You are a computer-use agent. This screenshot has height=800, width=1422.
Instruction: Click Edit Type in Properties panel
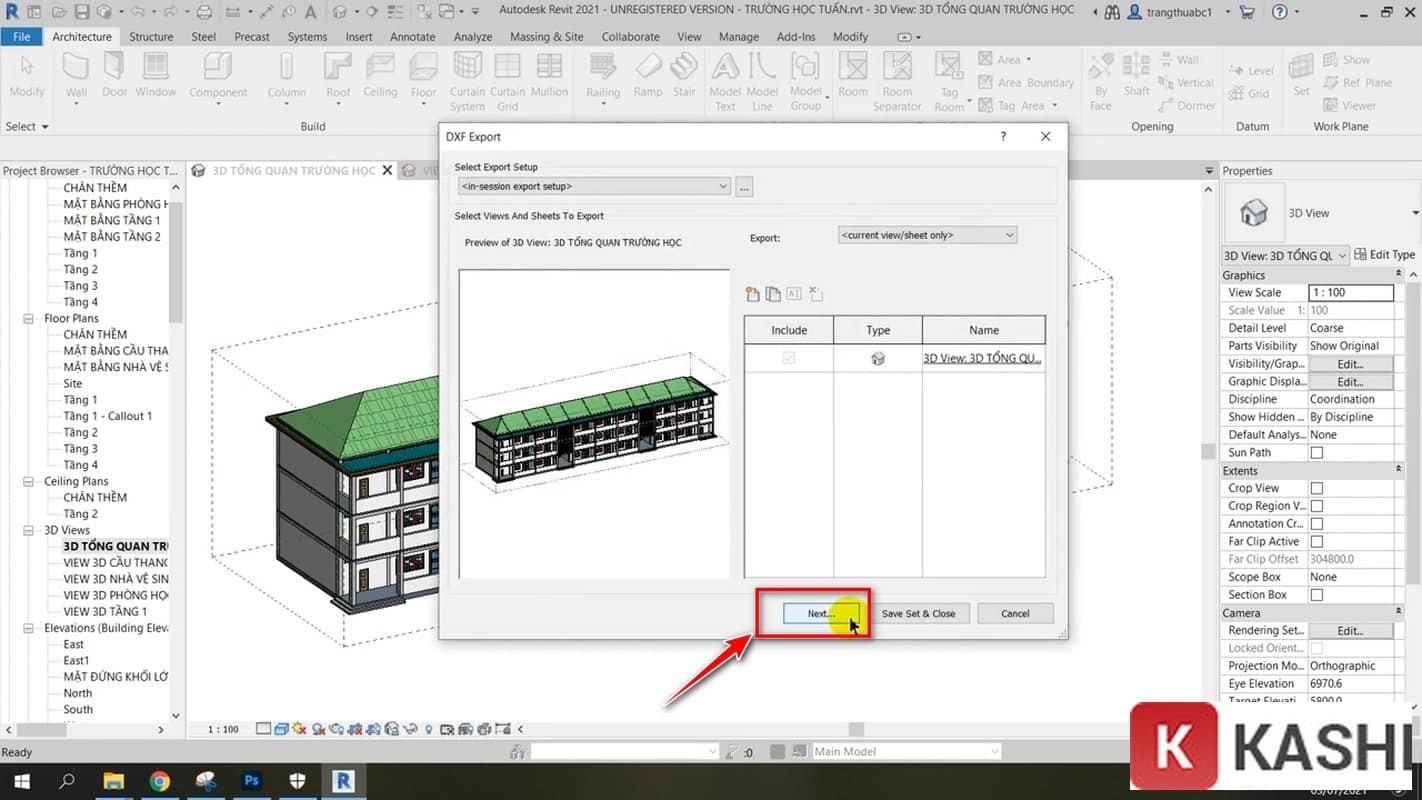[1385, 255]
